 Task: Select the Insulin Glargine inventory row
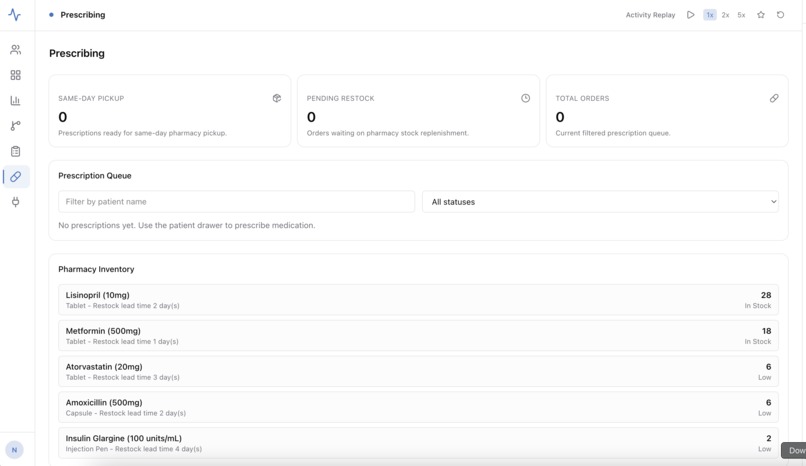418,443
